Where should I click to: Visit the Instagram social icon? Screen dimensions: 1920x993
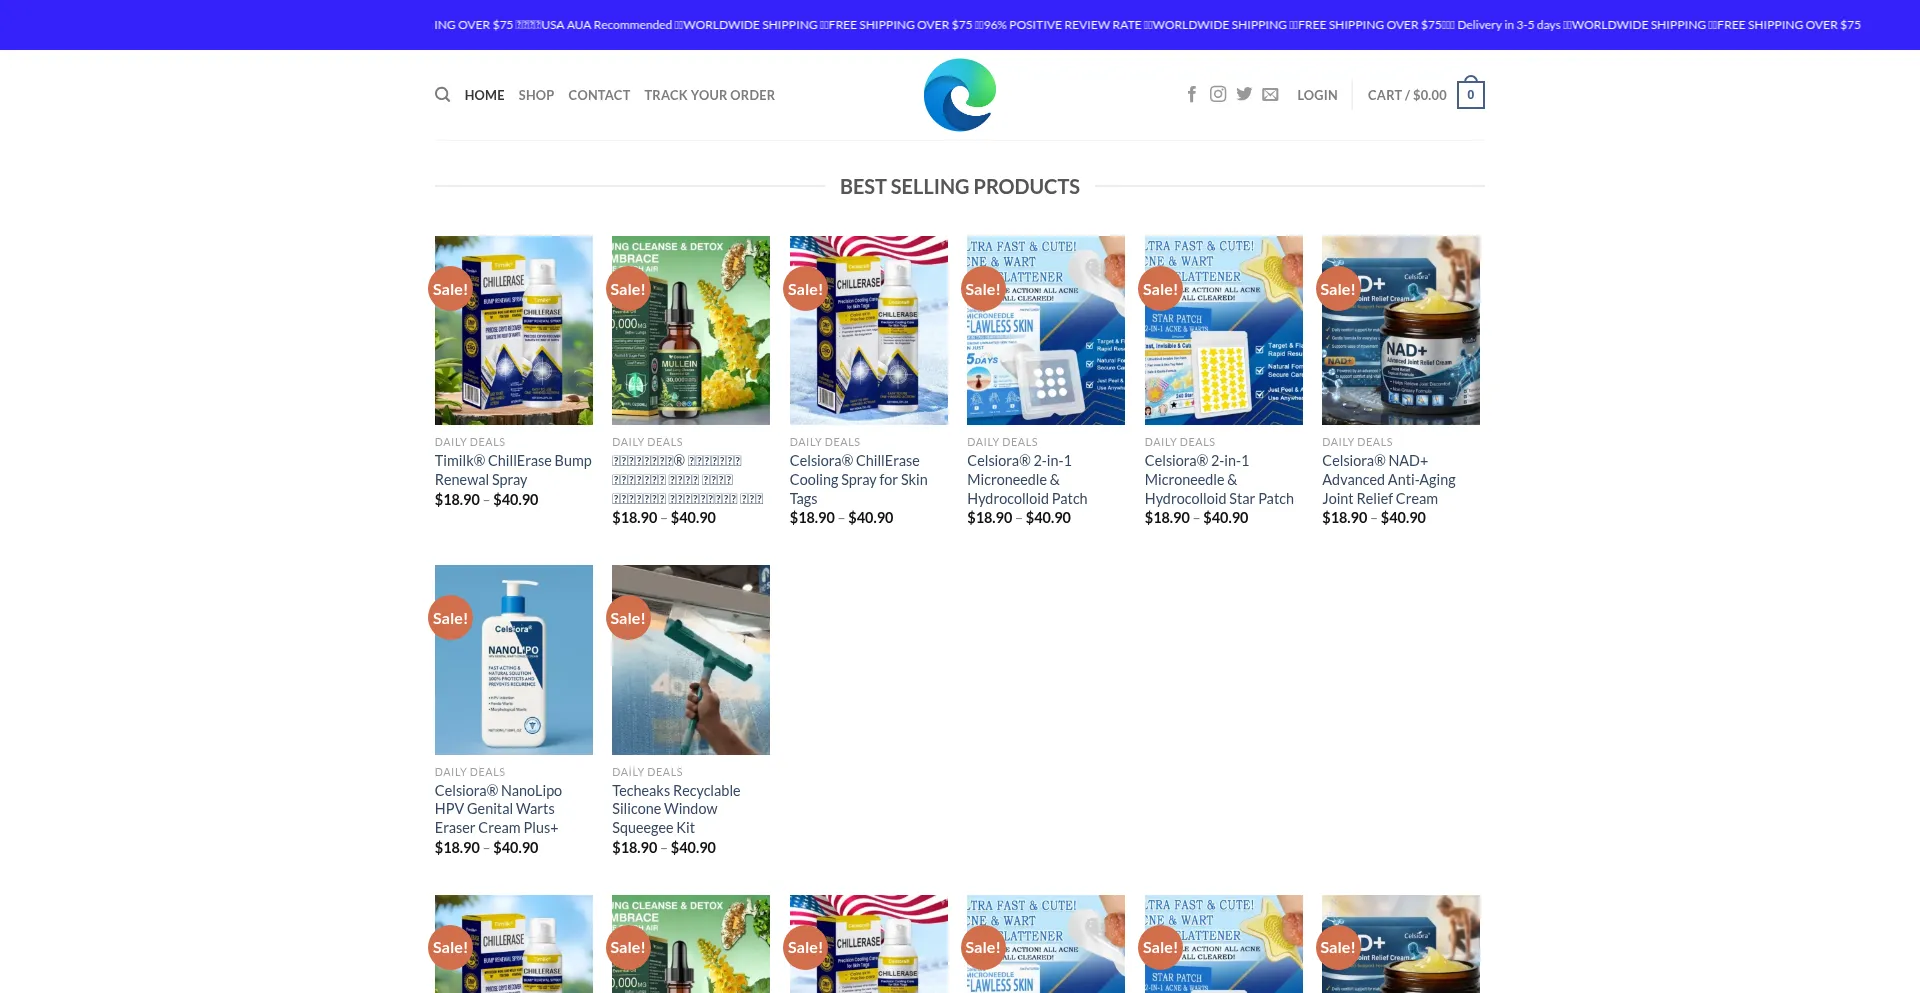pyautogui.click(x=1218, y=94)
